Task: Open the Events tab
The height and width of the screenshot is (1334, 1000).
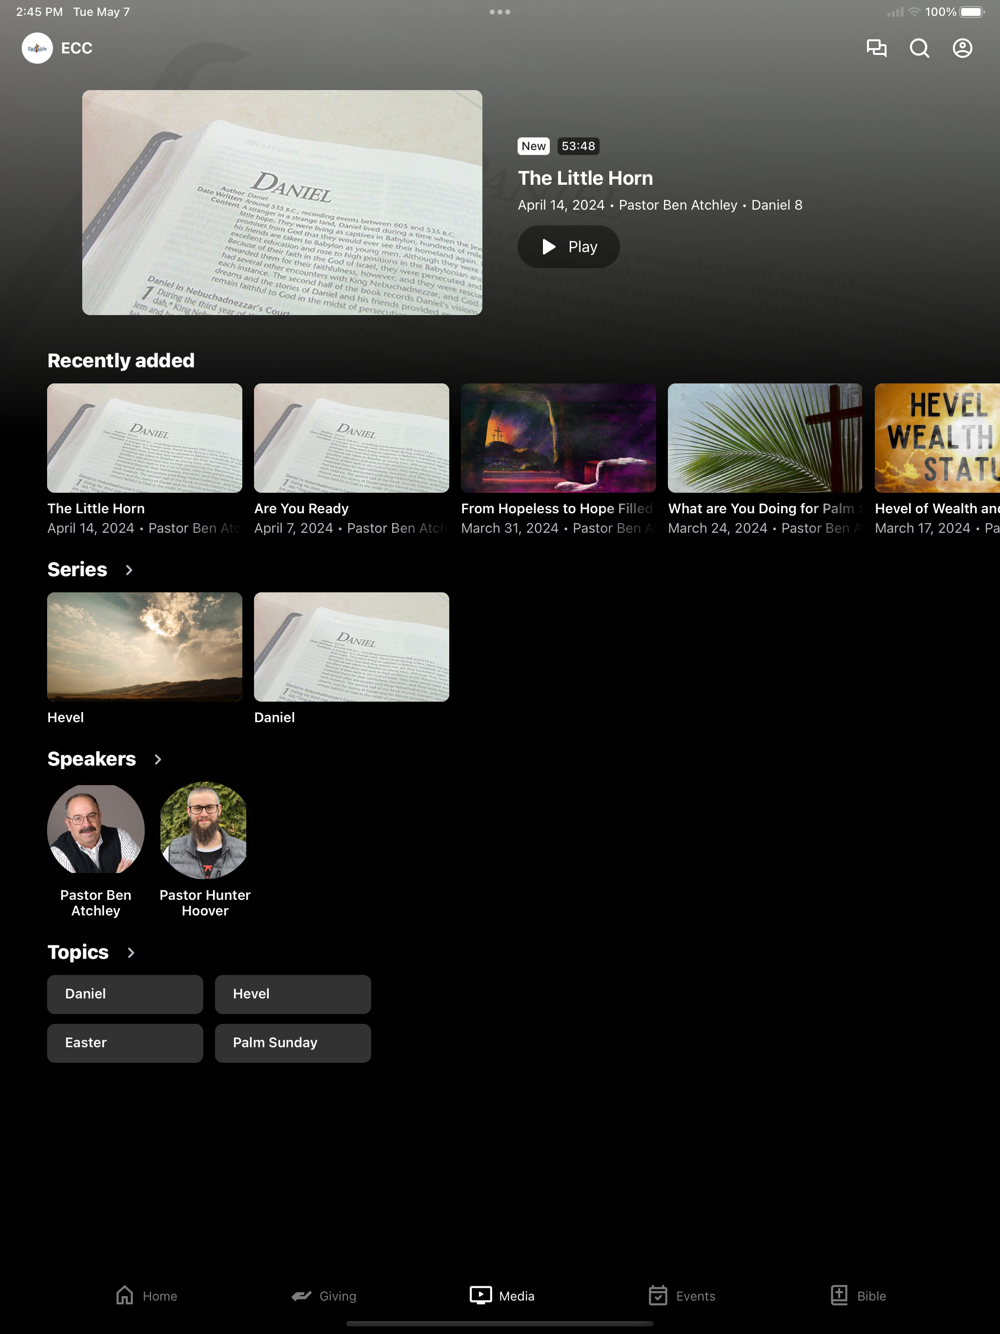Action: pyautogui.click(x=682, y=1296)
